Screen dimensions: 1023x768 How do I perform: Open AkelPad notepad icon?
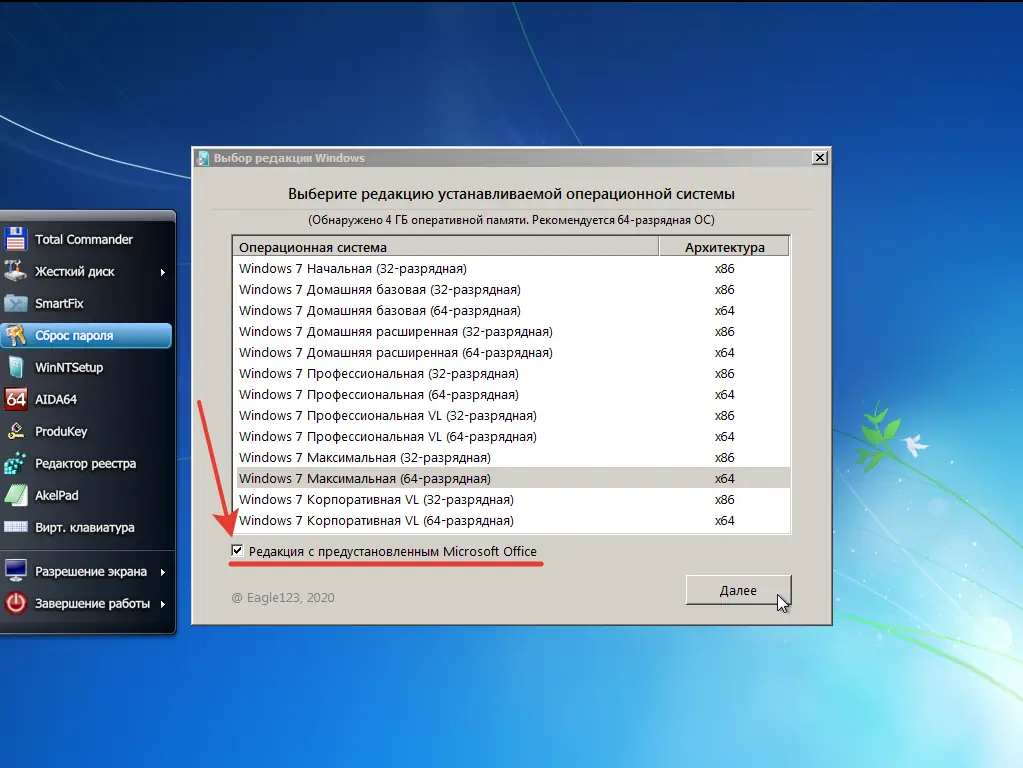point(16,495)
